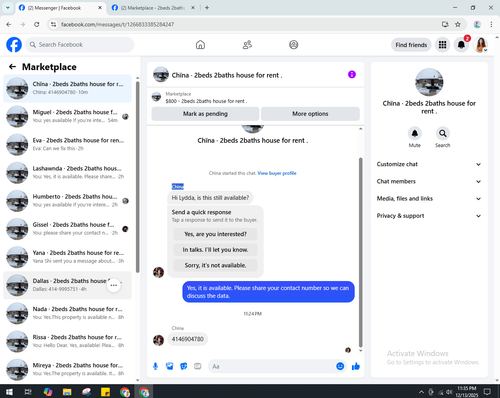Screen dimensions: 500x398
Task: Reload the browser page
Action: point(37,24)
